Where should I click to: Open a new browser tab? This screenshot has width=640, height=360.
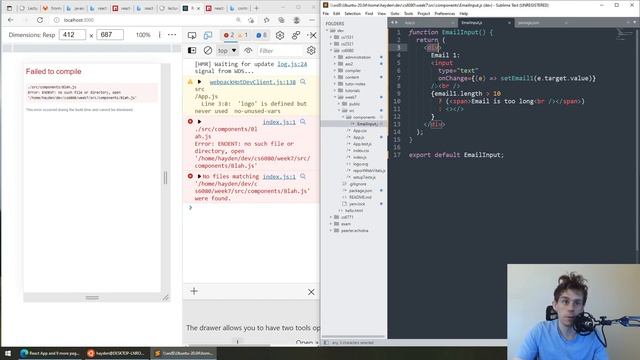[x=256, y=8]
